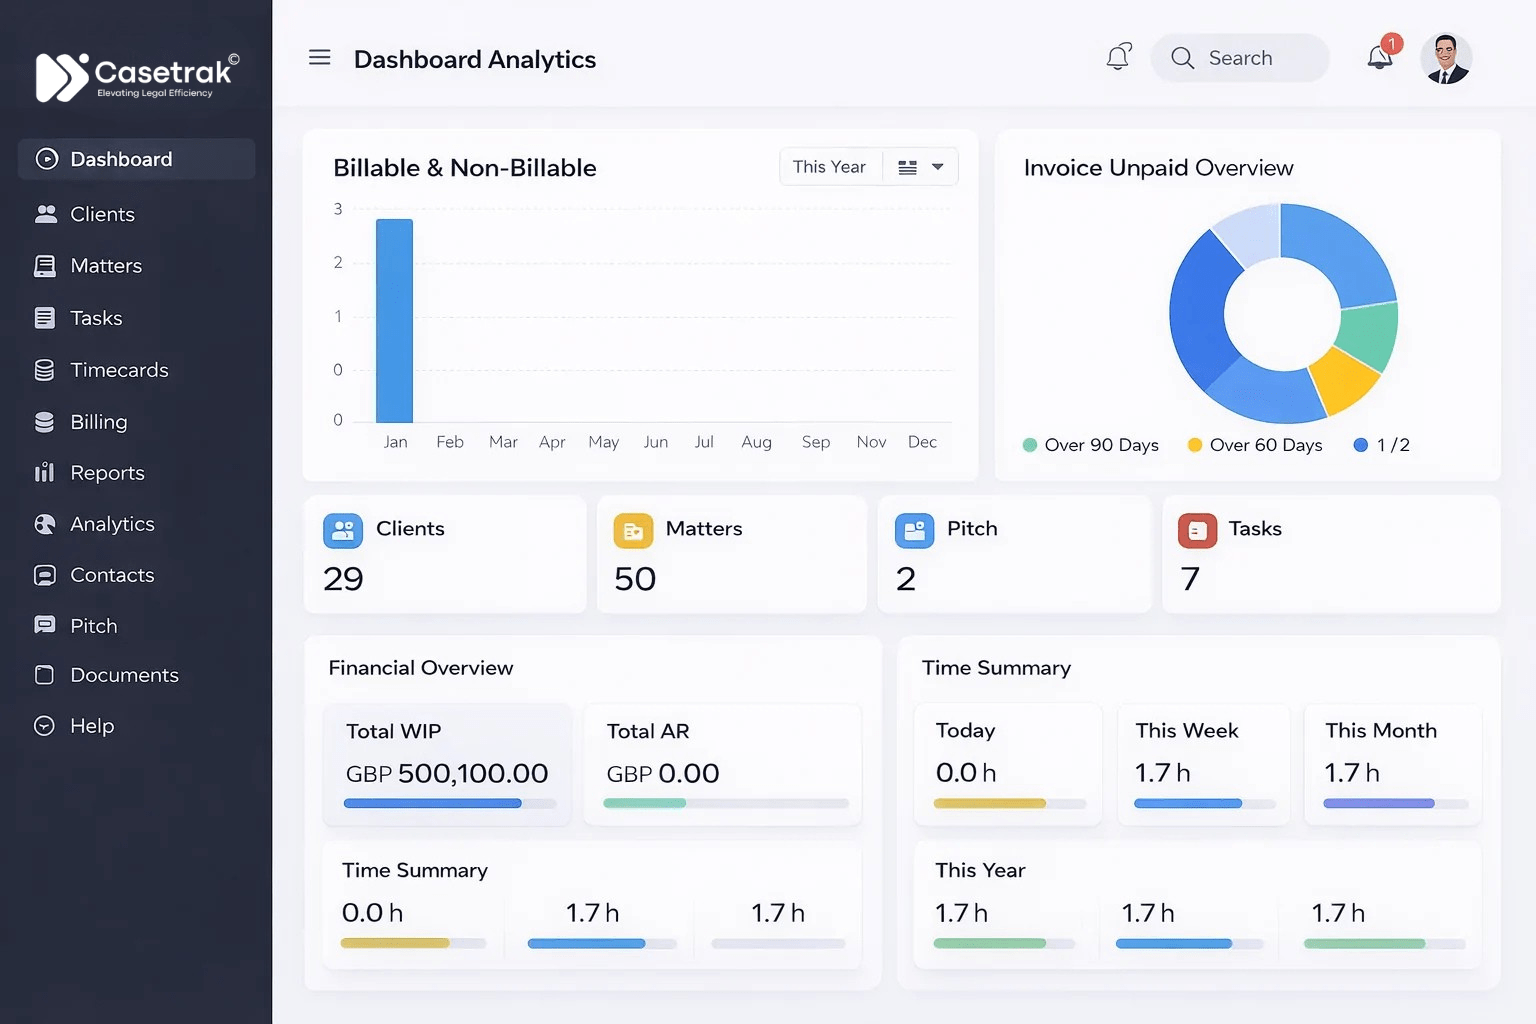Click the Casetrak logo
Screen dimensions: 1536x1024
click(x=138, y=76)
